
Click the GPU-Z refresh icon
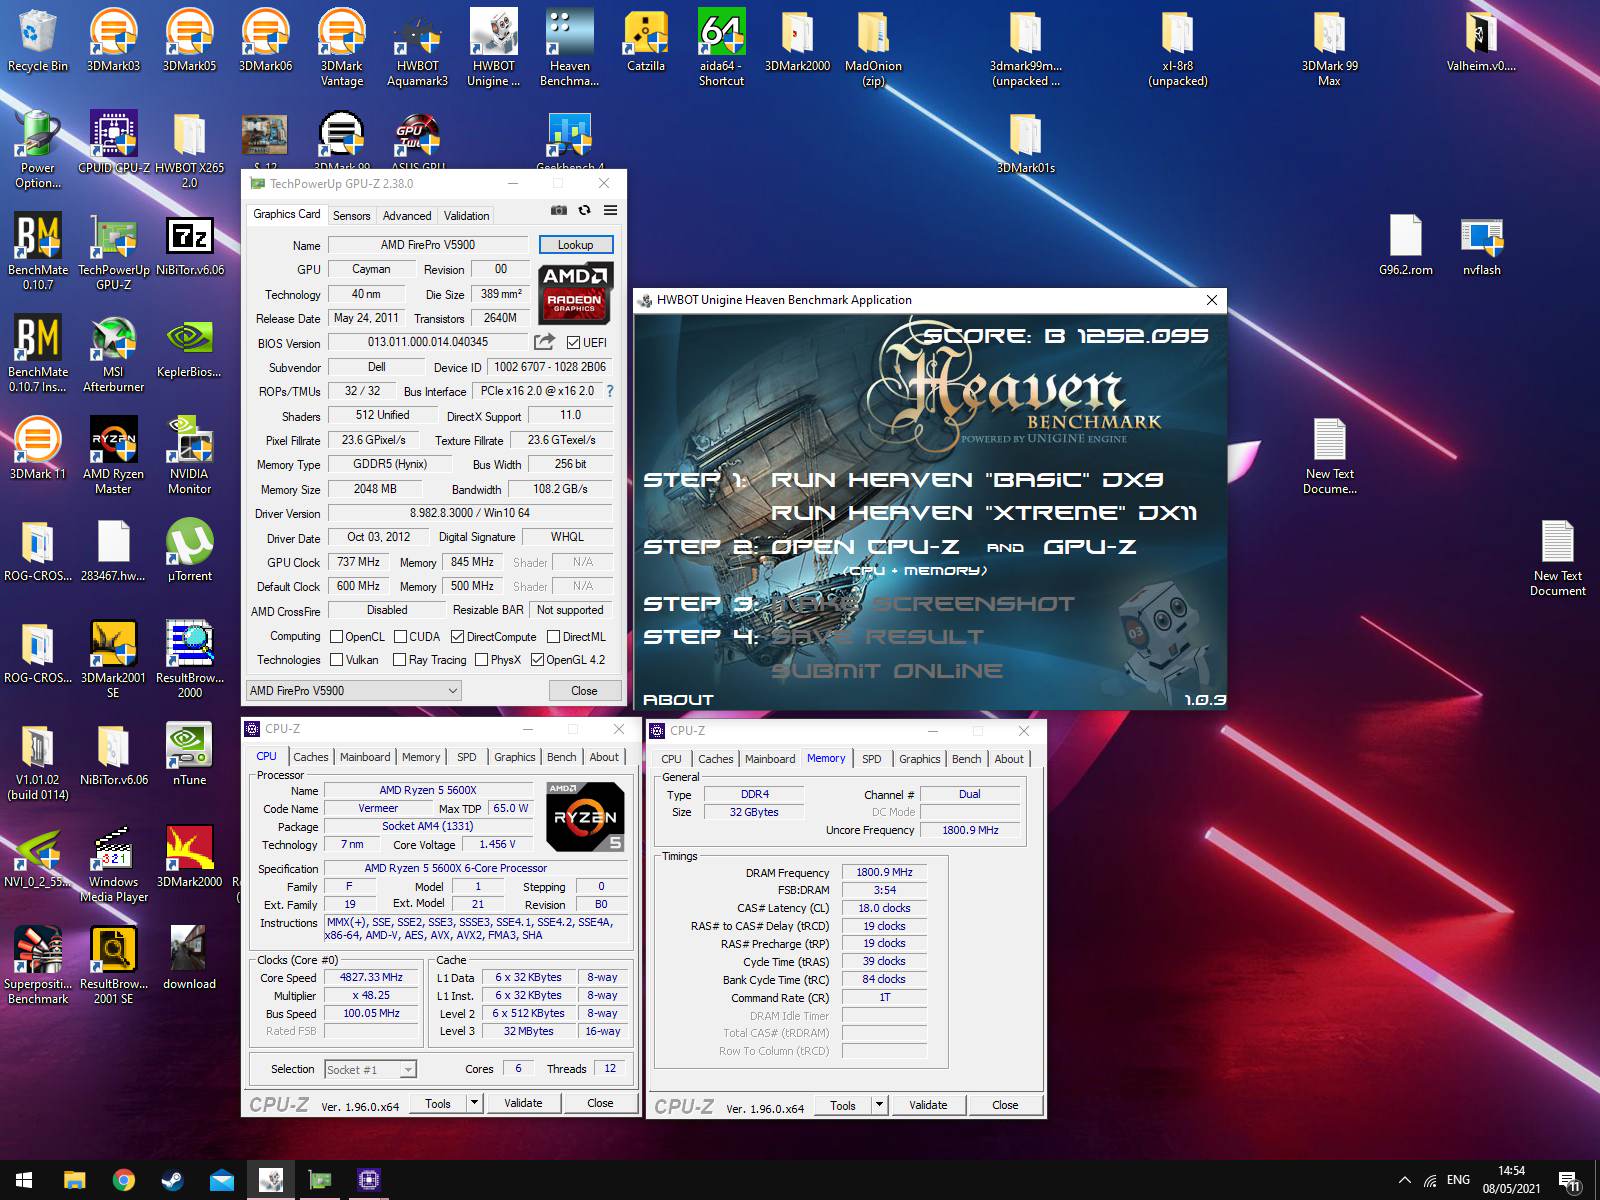click(x=584, y=210)
